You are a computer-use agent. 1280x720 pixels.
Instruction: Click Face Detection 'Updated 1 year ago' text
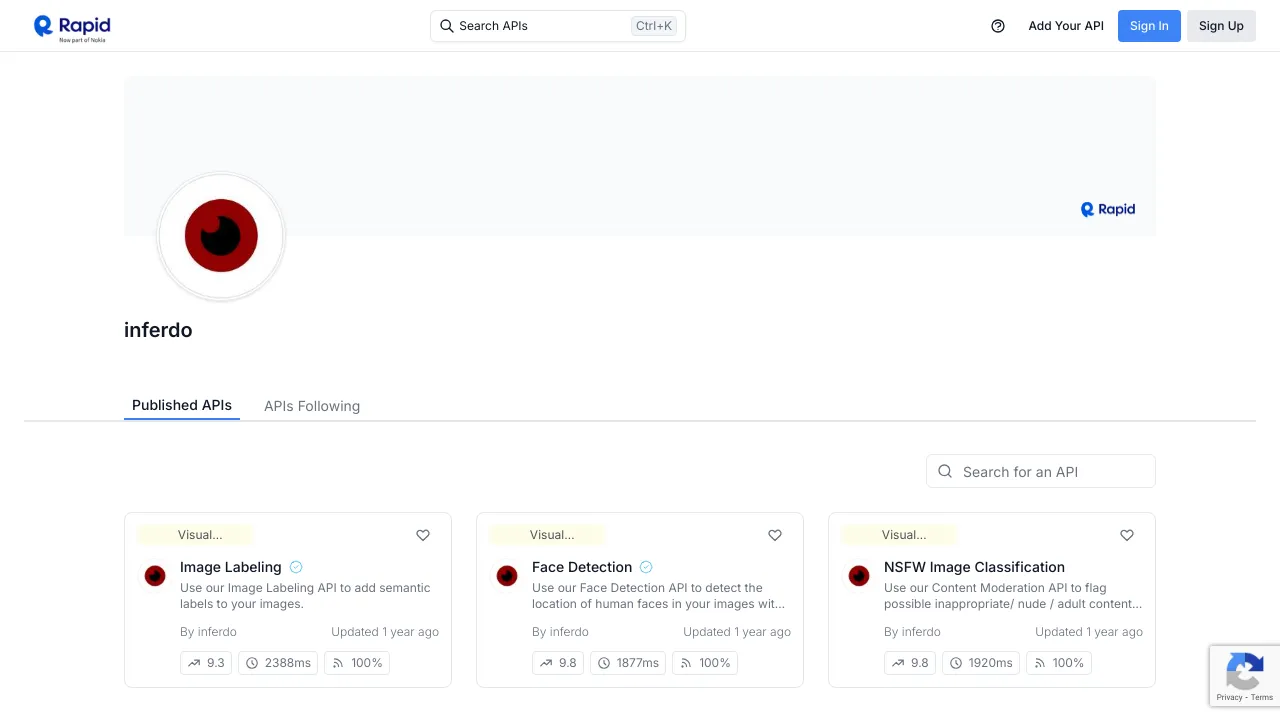tap(737, 632)
